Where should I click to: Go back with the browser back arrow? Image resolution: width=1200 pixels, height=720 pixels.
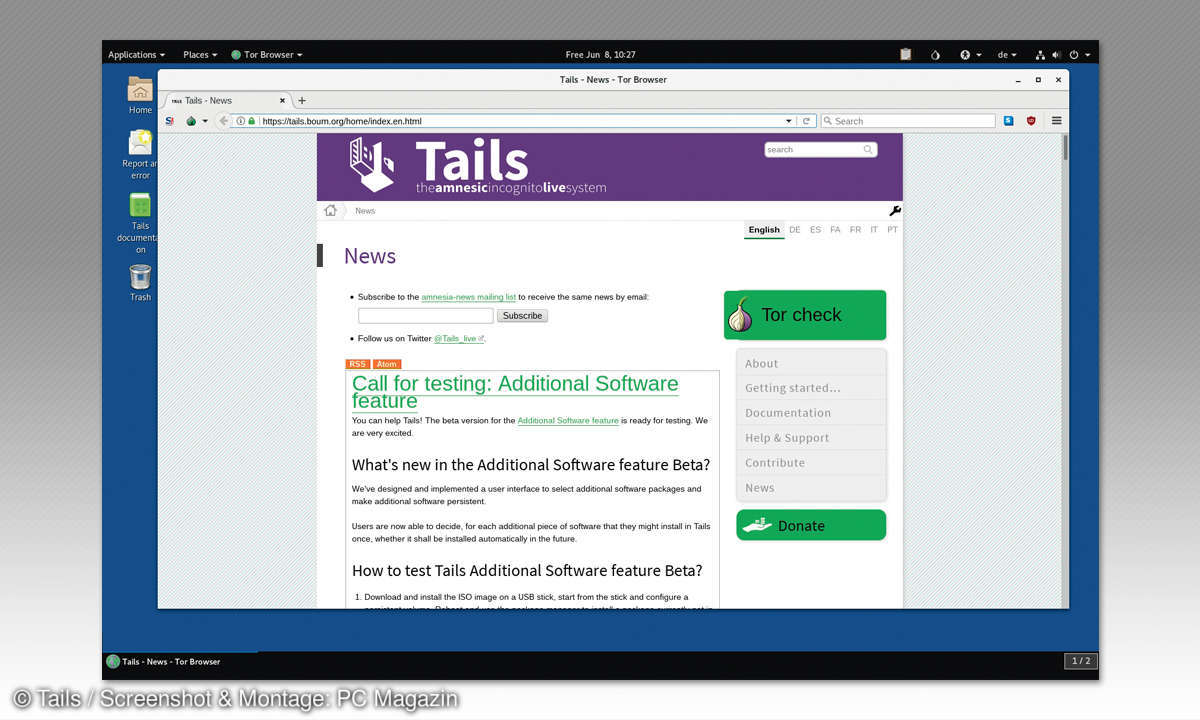point(224,121)
